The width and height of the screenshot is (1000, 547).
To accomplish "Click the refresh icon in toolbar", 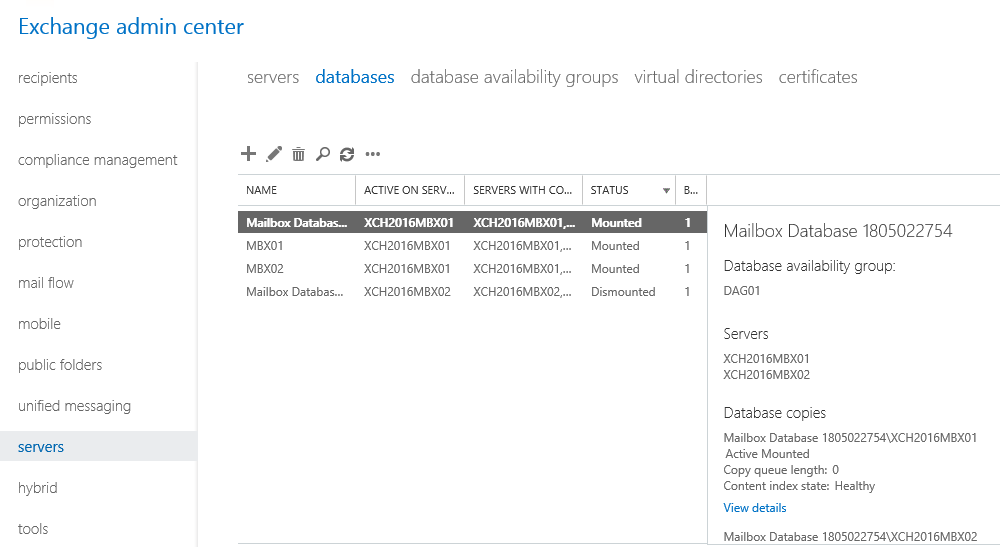I will tap(347, 154).
